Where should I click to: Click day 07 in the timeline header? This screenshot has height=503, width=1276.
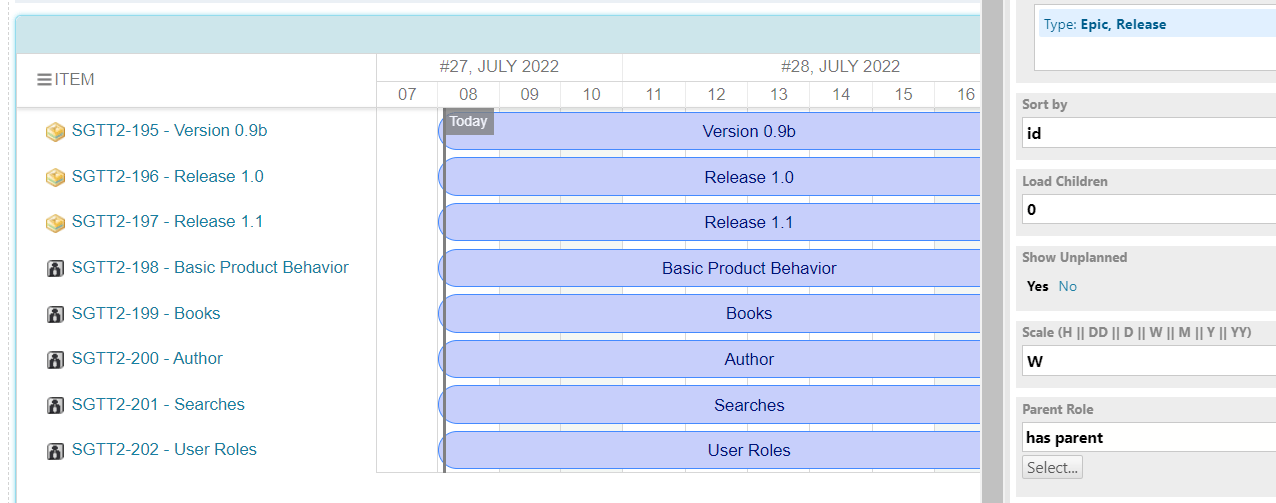(407, 94)
